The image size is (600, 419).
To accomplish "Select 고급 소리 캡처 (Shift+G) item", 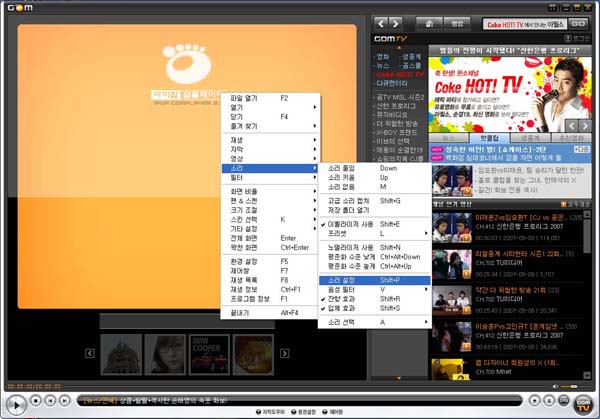I will click(x=374, y=201).
